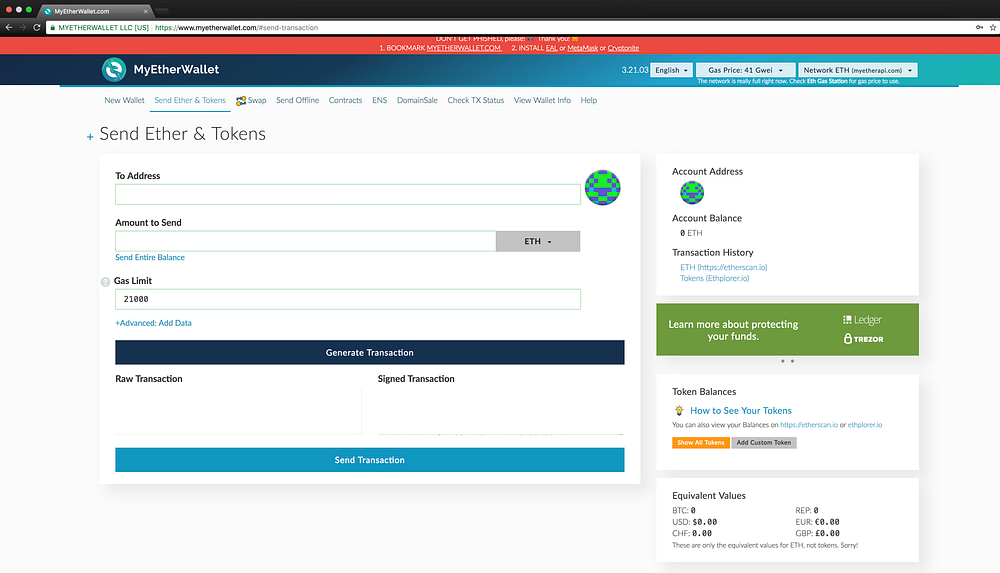Click the Account Address identicon
The image size is (1000, 573).
click(692, 192)
